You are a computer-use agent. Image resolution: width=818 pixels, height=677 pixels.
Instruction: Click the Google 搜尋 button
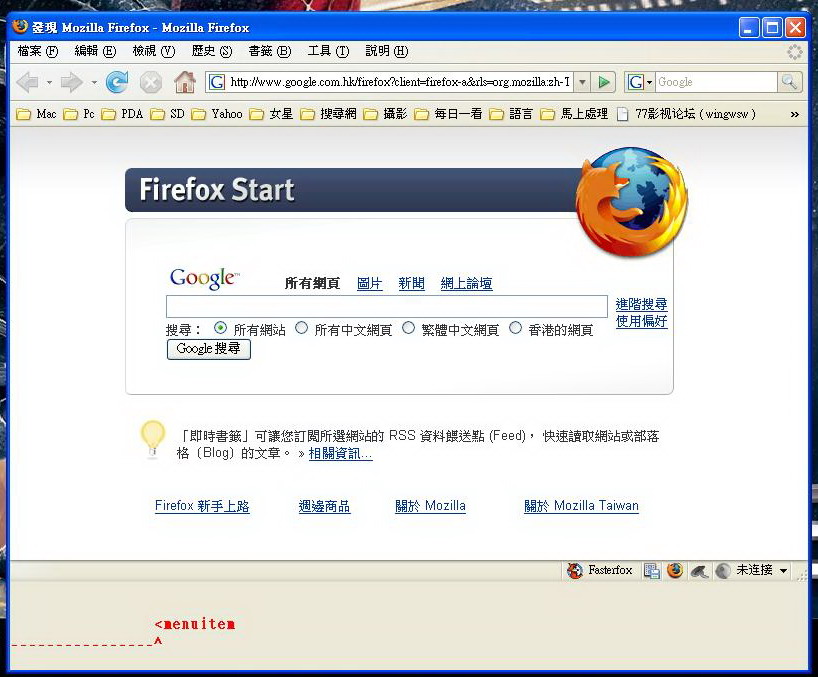pyautogui.click(x=209, y=349)
